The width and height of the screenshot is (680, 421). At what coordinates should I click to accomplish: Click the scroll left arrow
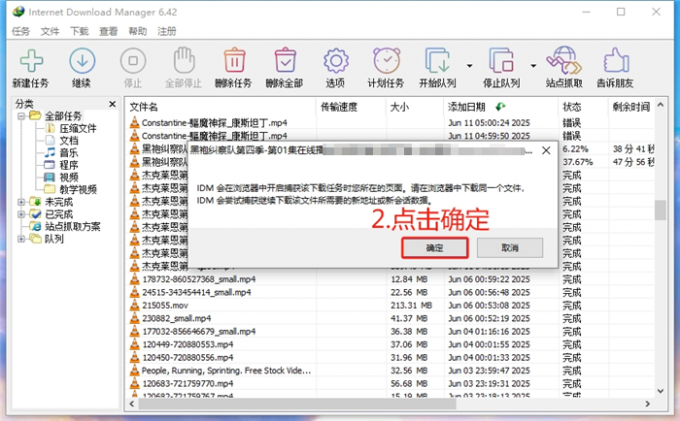click(132, 404)
